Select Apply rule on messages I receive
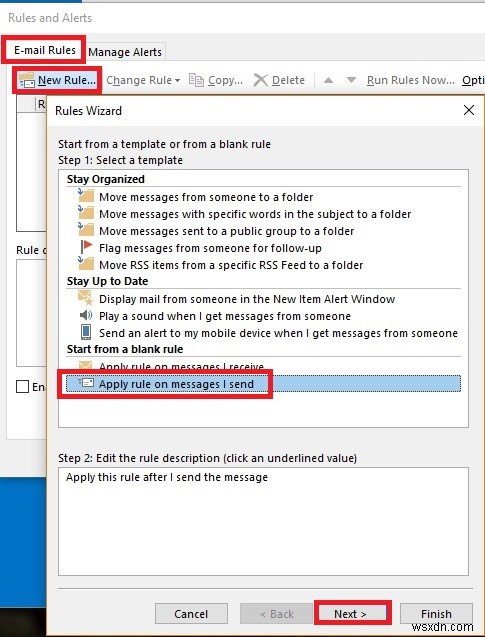The image size is (485, 637). [x=263, y=366]
